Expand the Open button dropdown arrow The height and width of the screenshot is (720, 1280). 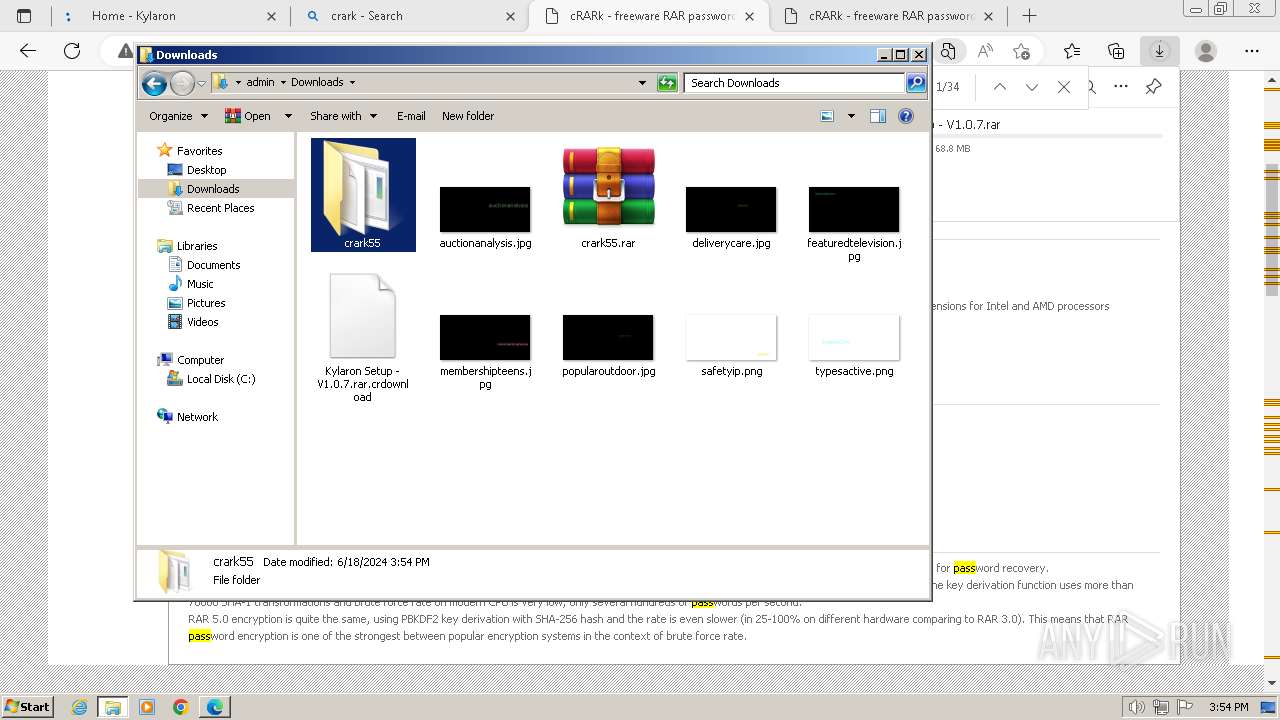pos(288,116)
